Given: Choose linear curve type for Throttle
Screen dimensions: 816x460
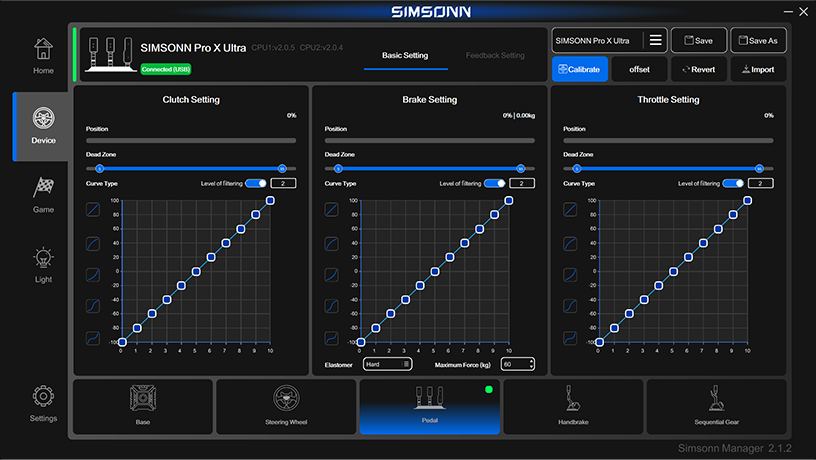Looking at the screenshot, I should coord(570,210).
